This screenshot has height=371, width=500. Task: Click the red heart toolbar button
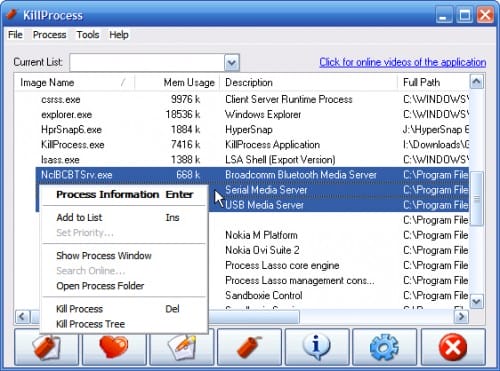click(x=114, y=347)
